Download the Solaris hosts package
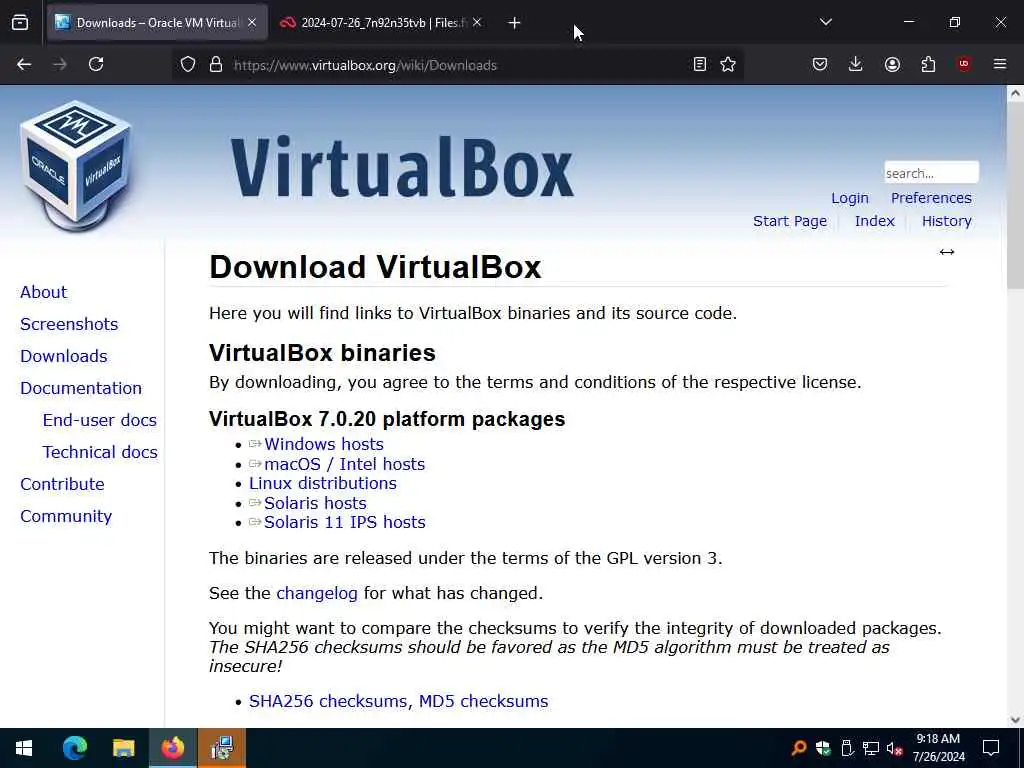 click(315, 504)
